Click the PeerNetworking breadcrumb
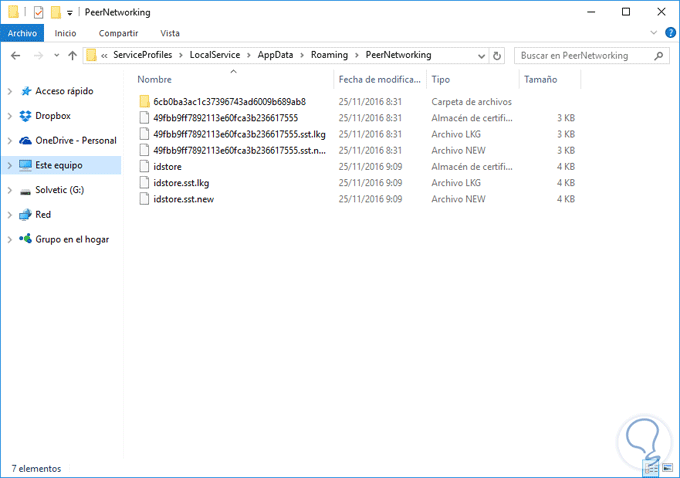Image resolution: width=680 pixels, height=478 pixels. (398, 55)
